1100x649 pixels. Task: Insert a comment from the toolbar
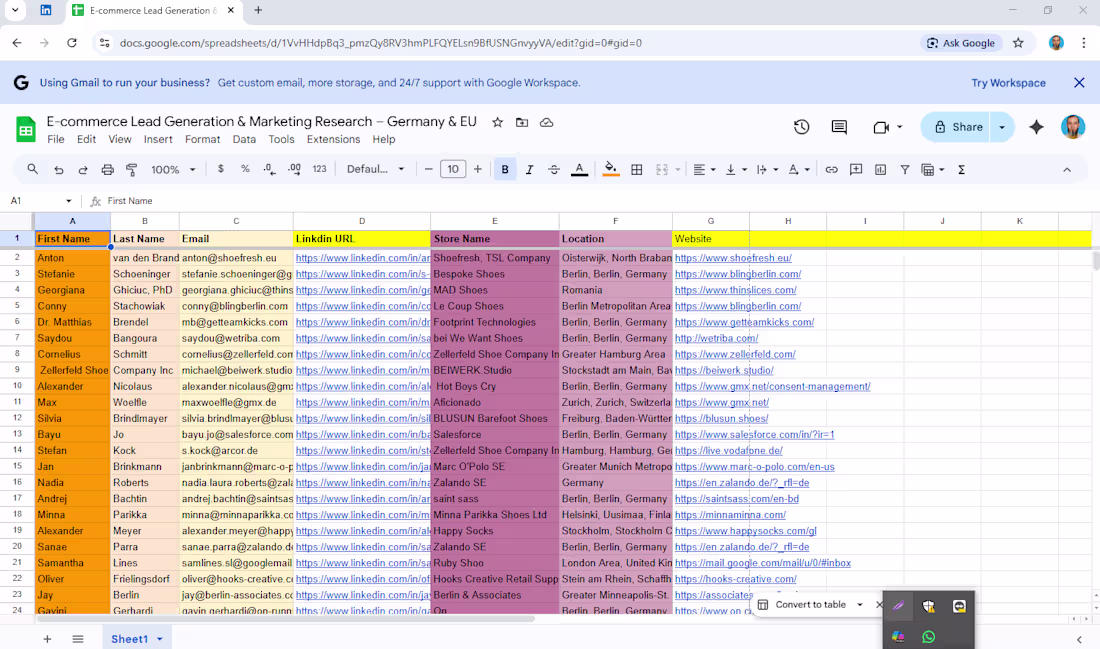[856, 169]
